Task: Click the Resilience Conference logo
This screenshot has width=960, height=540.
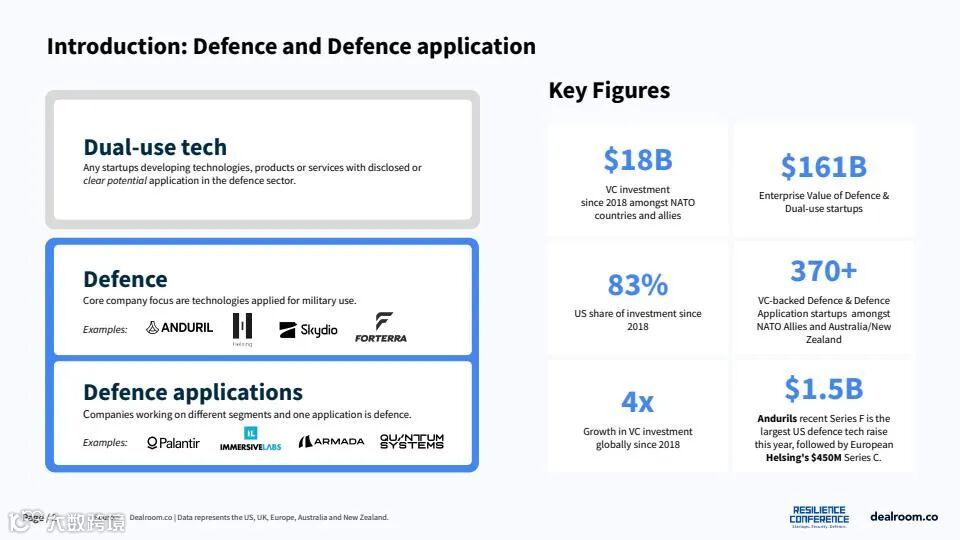Action: click(x=819, y=517)
